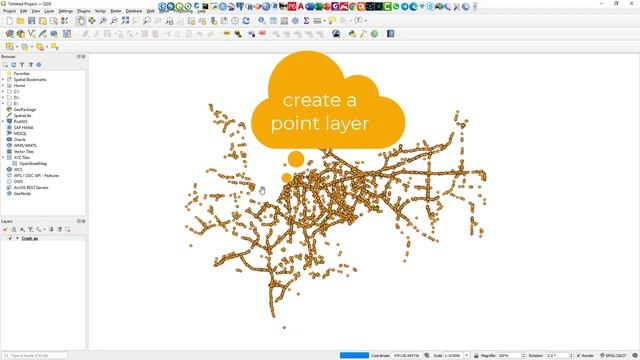Select the Favorites browser item
640x360 pixels.
coord(22,74)
